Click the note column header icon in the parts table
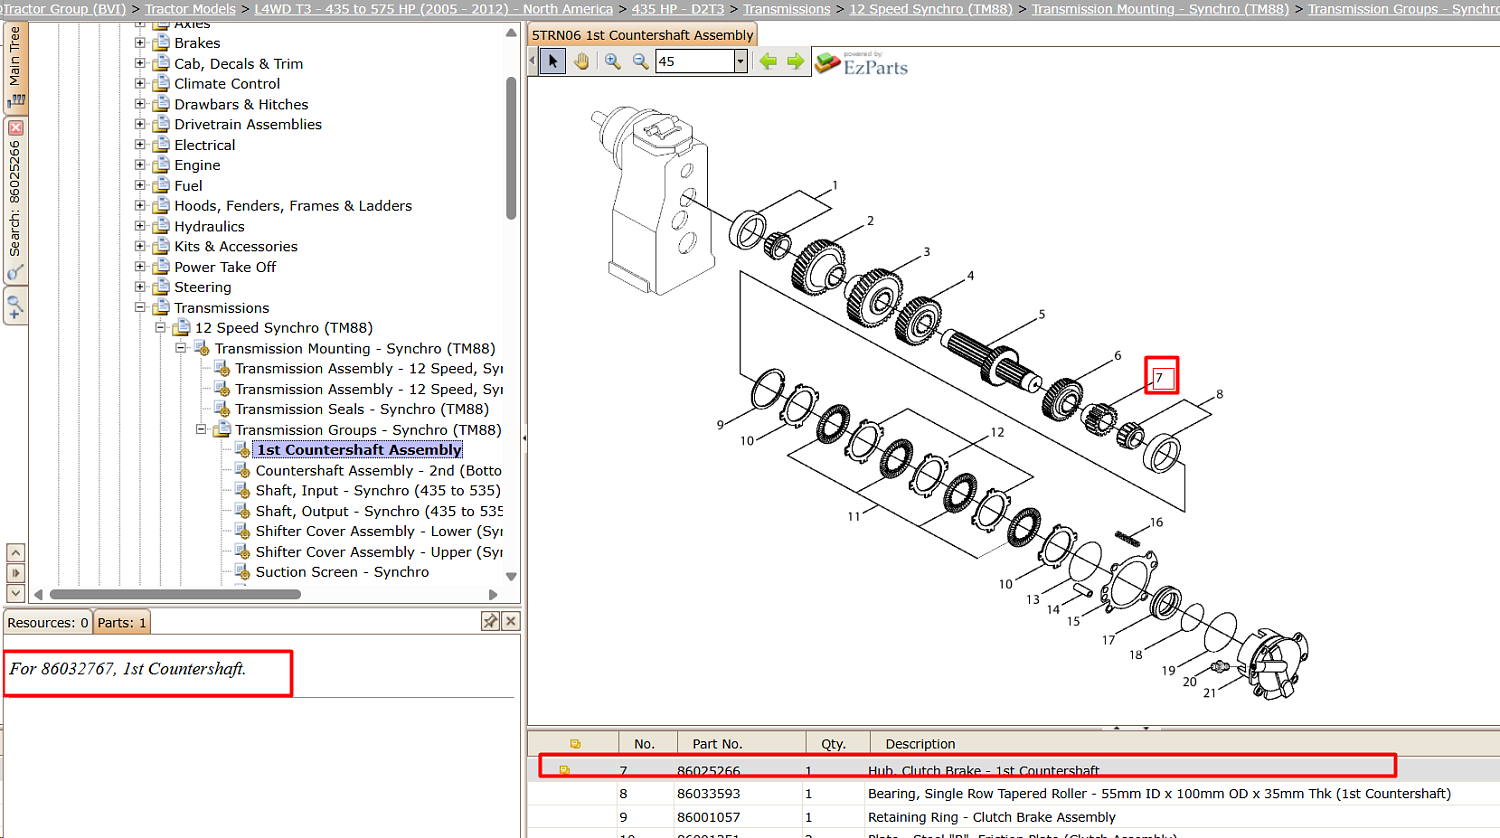This screenshot has height=838, width=1500. (x=575, y=744)
